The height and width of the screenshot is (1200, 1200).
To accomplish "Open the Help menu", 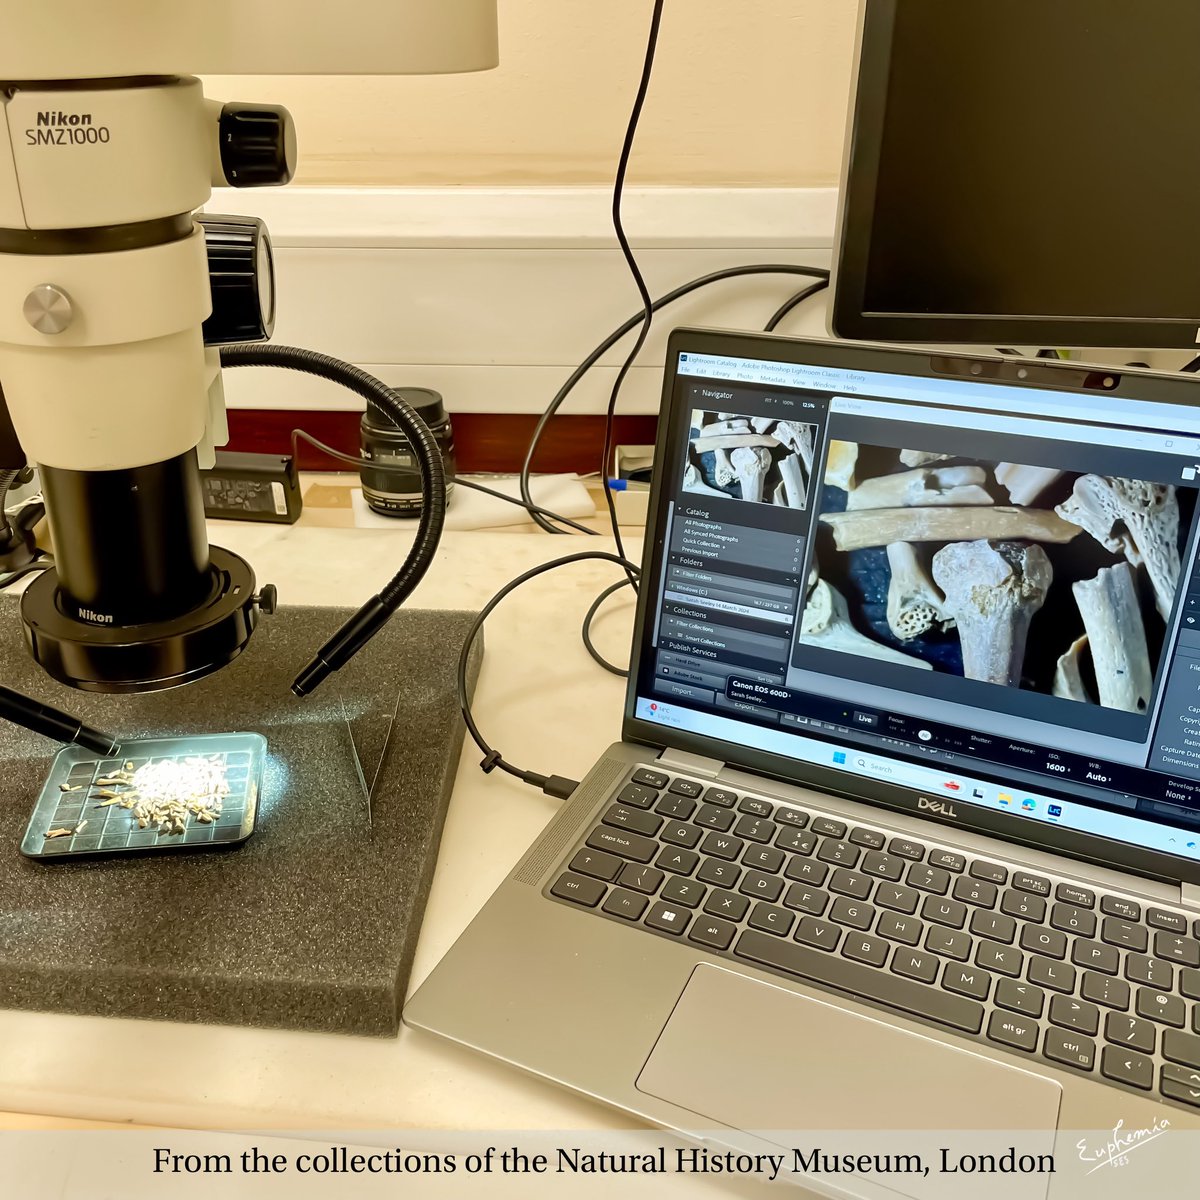I will tap(850, 388).
